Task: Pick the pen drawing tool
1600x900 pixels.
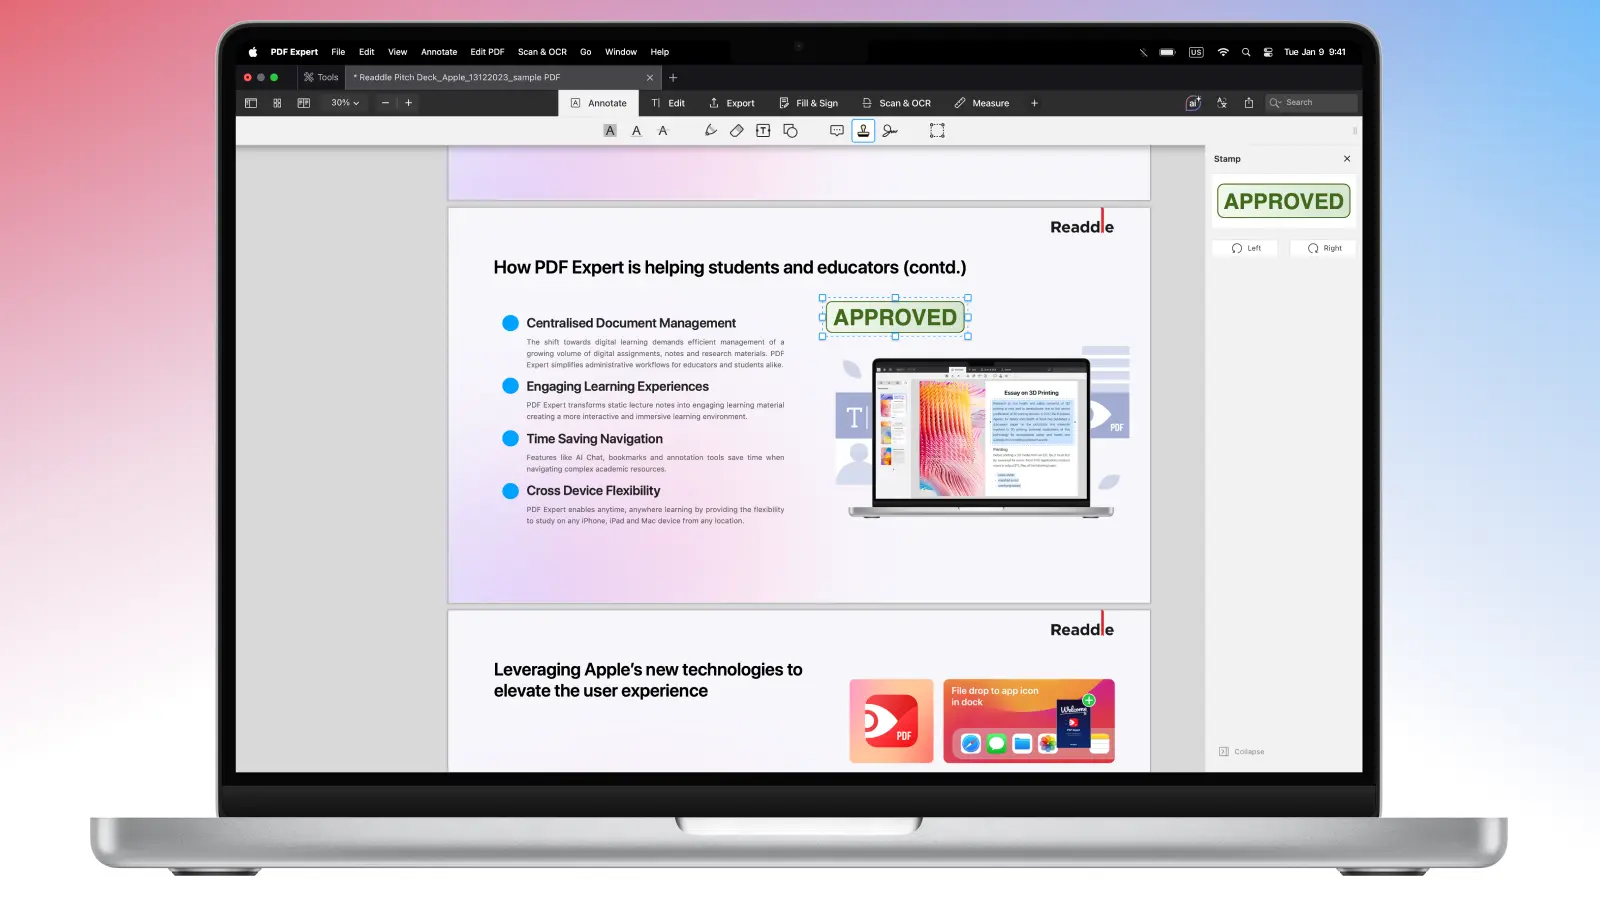Action: click(x=710, y=131)
